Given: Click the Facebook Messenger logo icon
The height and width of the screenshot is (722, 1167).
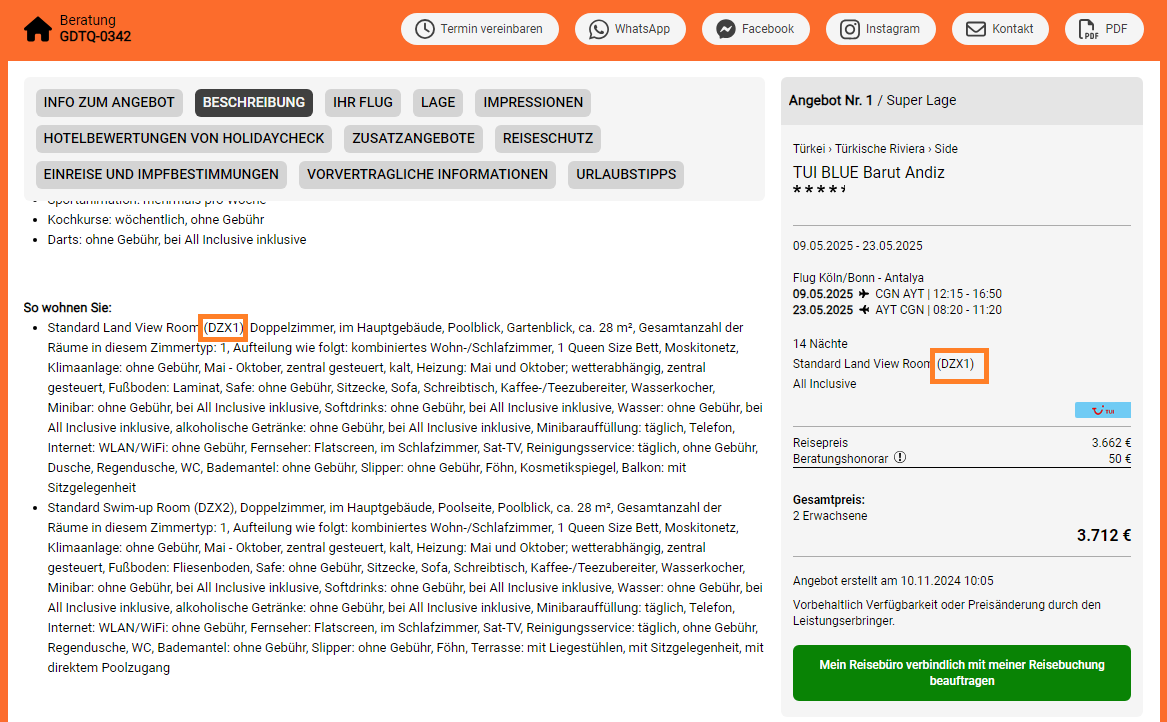Looking at the screenshot, I should 726,29.
